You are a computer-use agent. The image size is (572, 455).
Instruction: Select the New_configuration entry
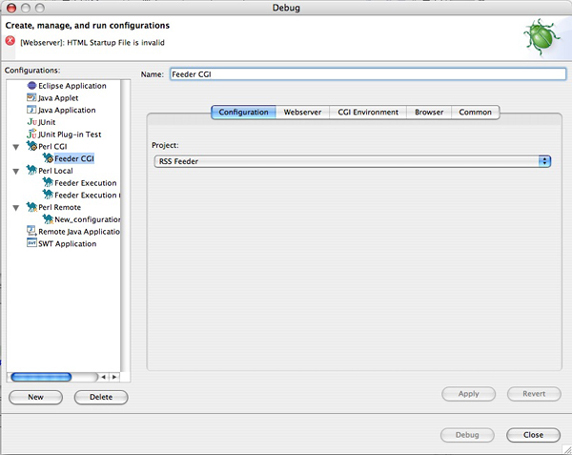click(87, 219)
